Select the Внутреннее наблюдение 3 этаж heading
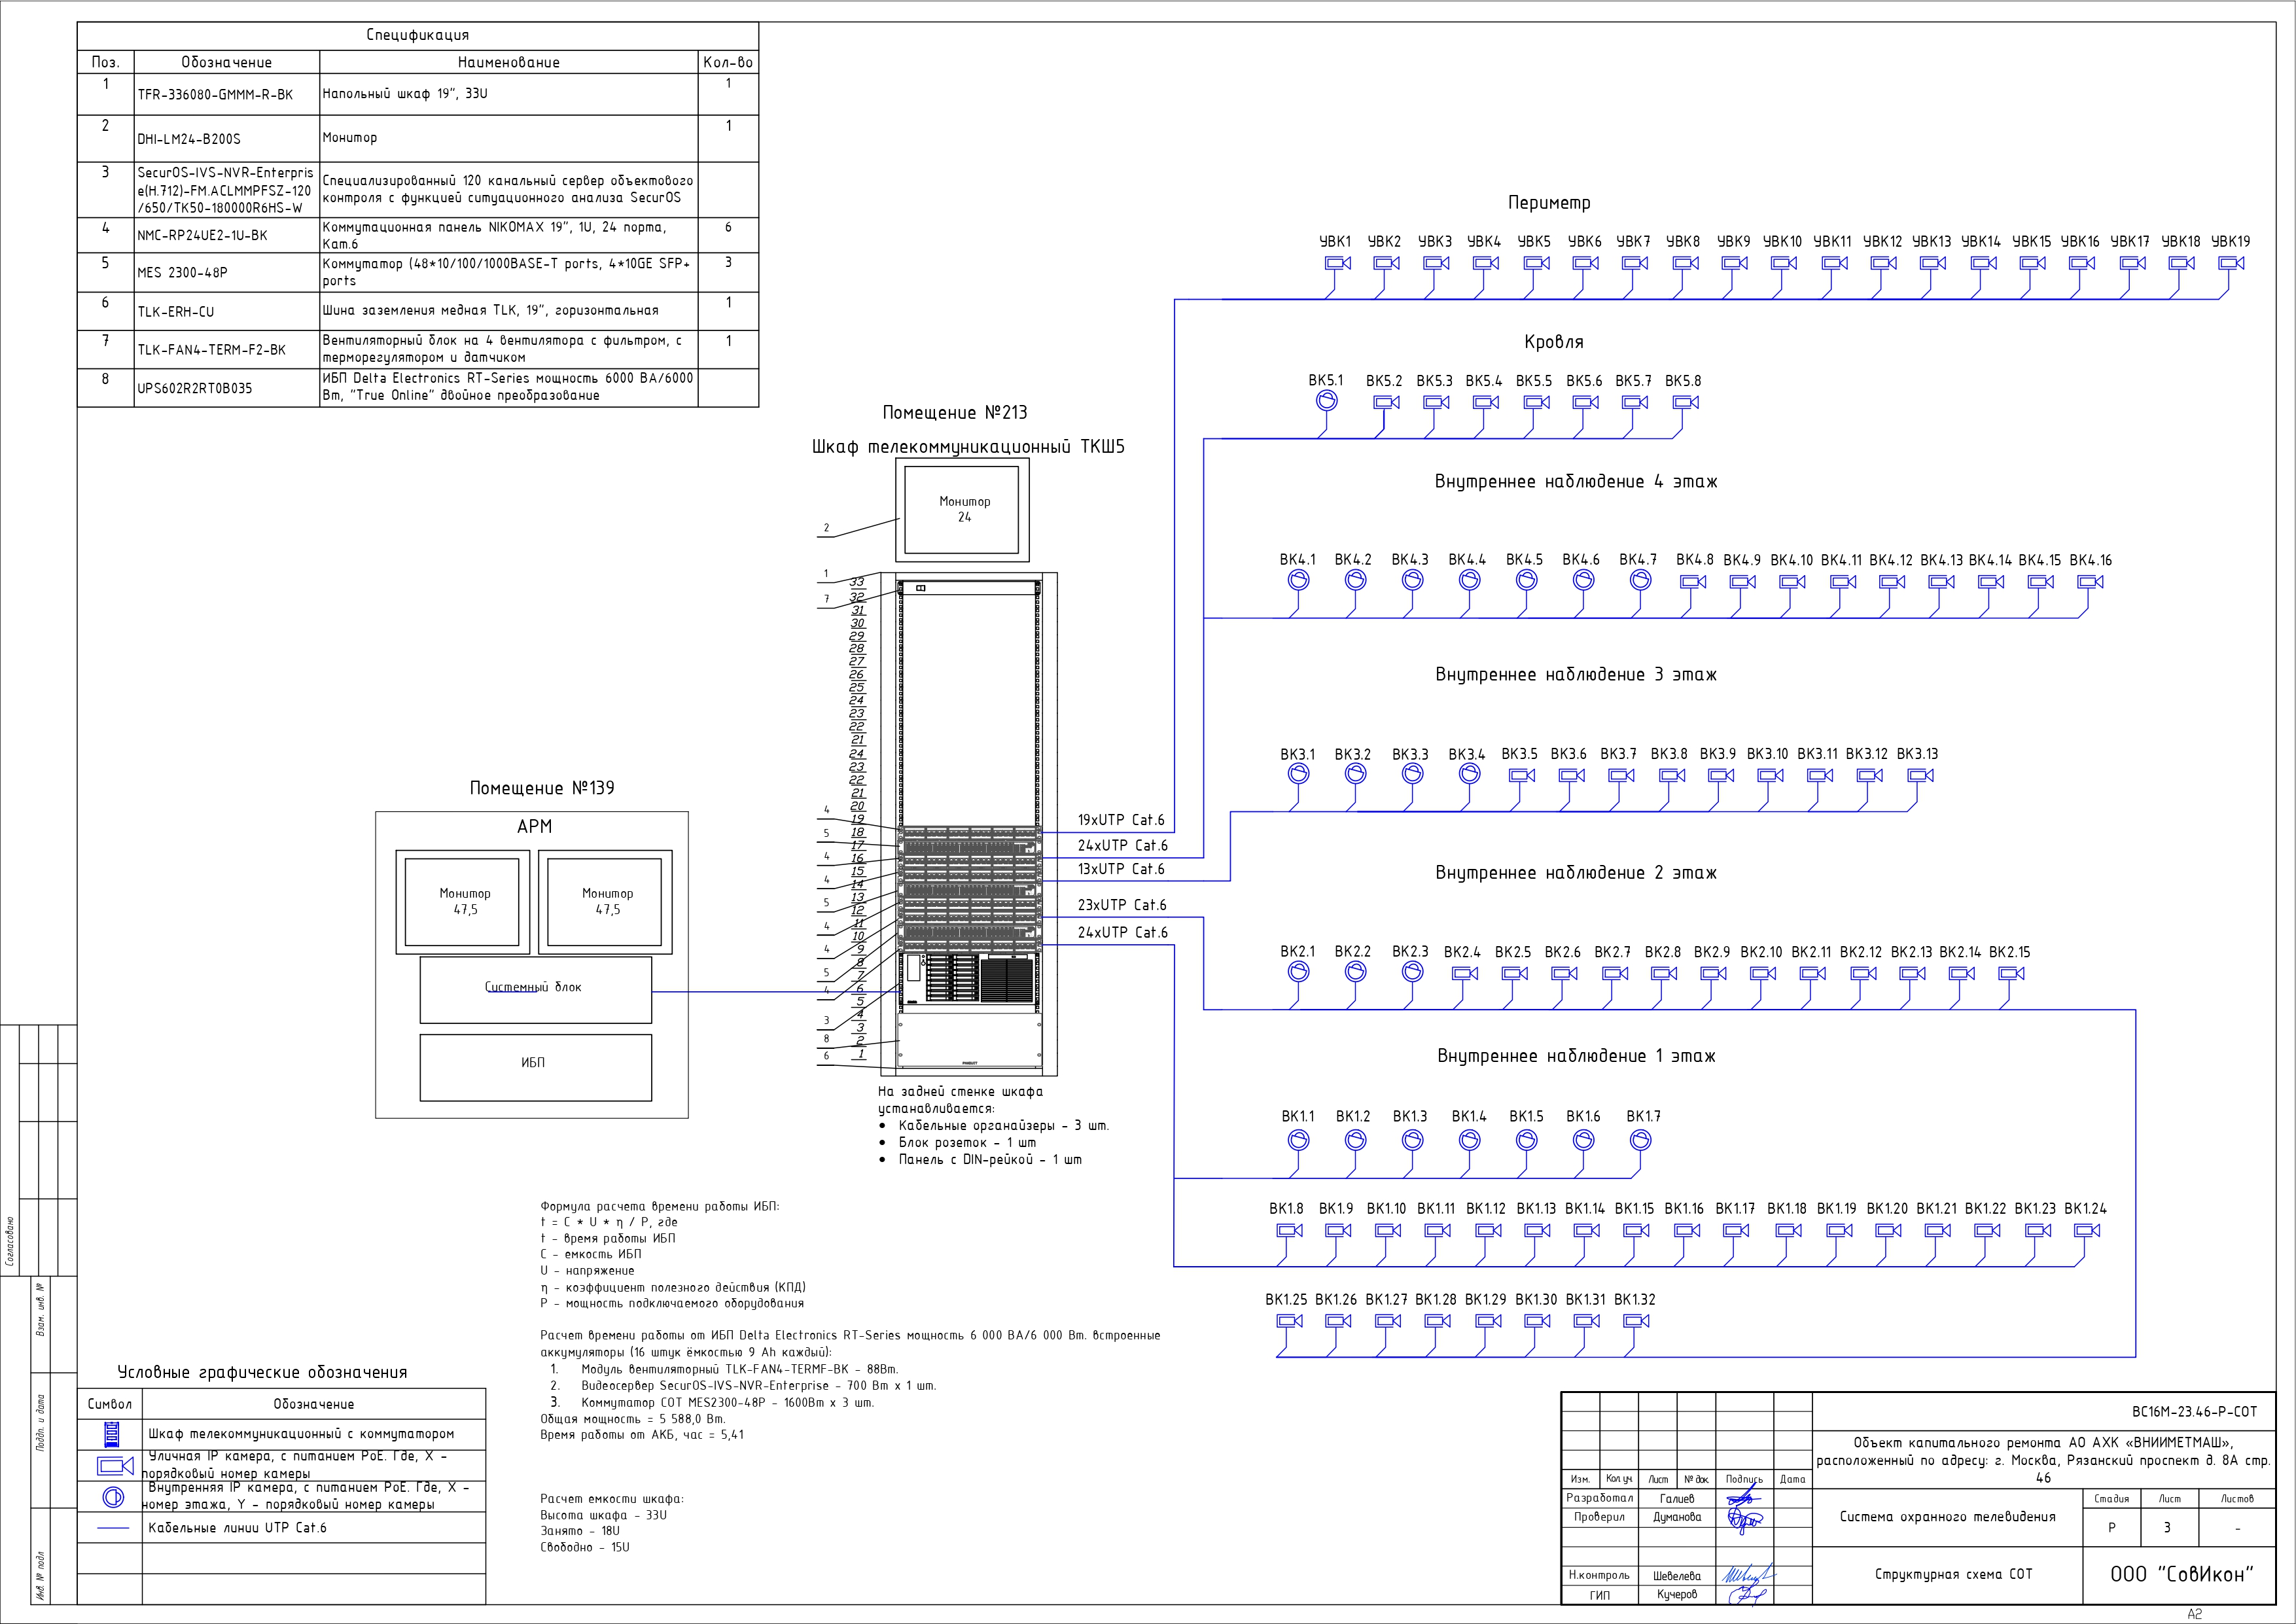The height and width of the screenshot is (1624, 2296). click(x=1576, y=675)
